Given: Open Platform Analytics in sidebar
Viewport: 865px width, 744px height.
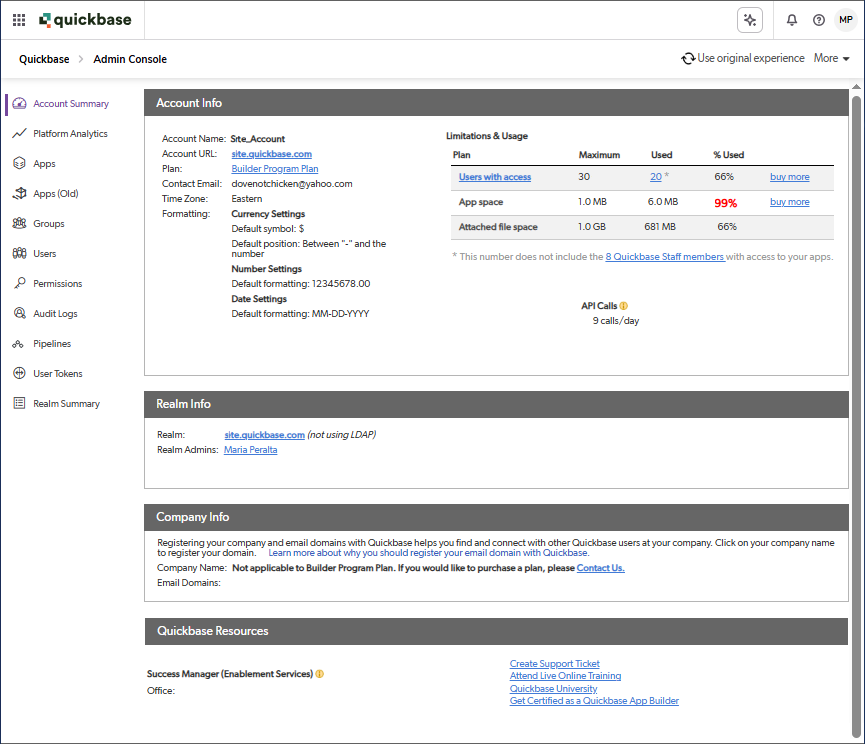Looking at the screenshot, I should (69, 134).
